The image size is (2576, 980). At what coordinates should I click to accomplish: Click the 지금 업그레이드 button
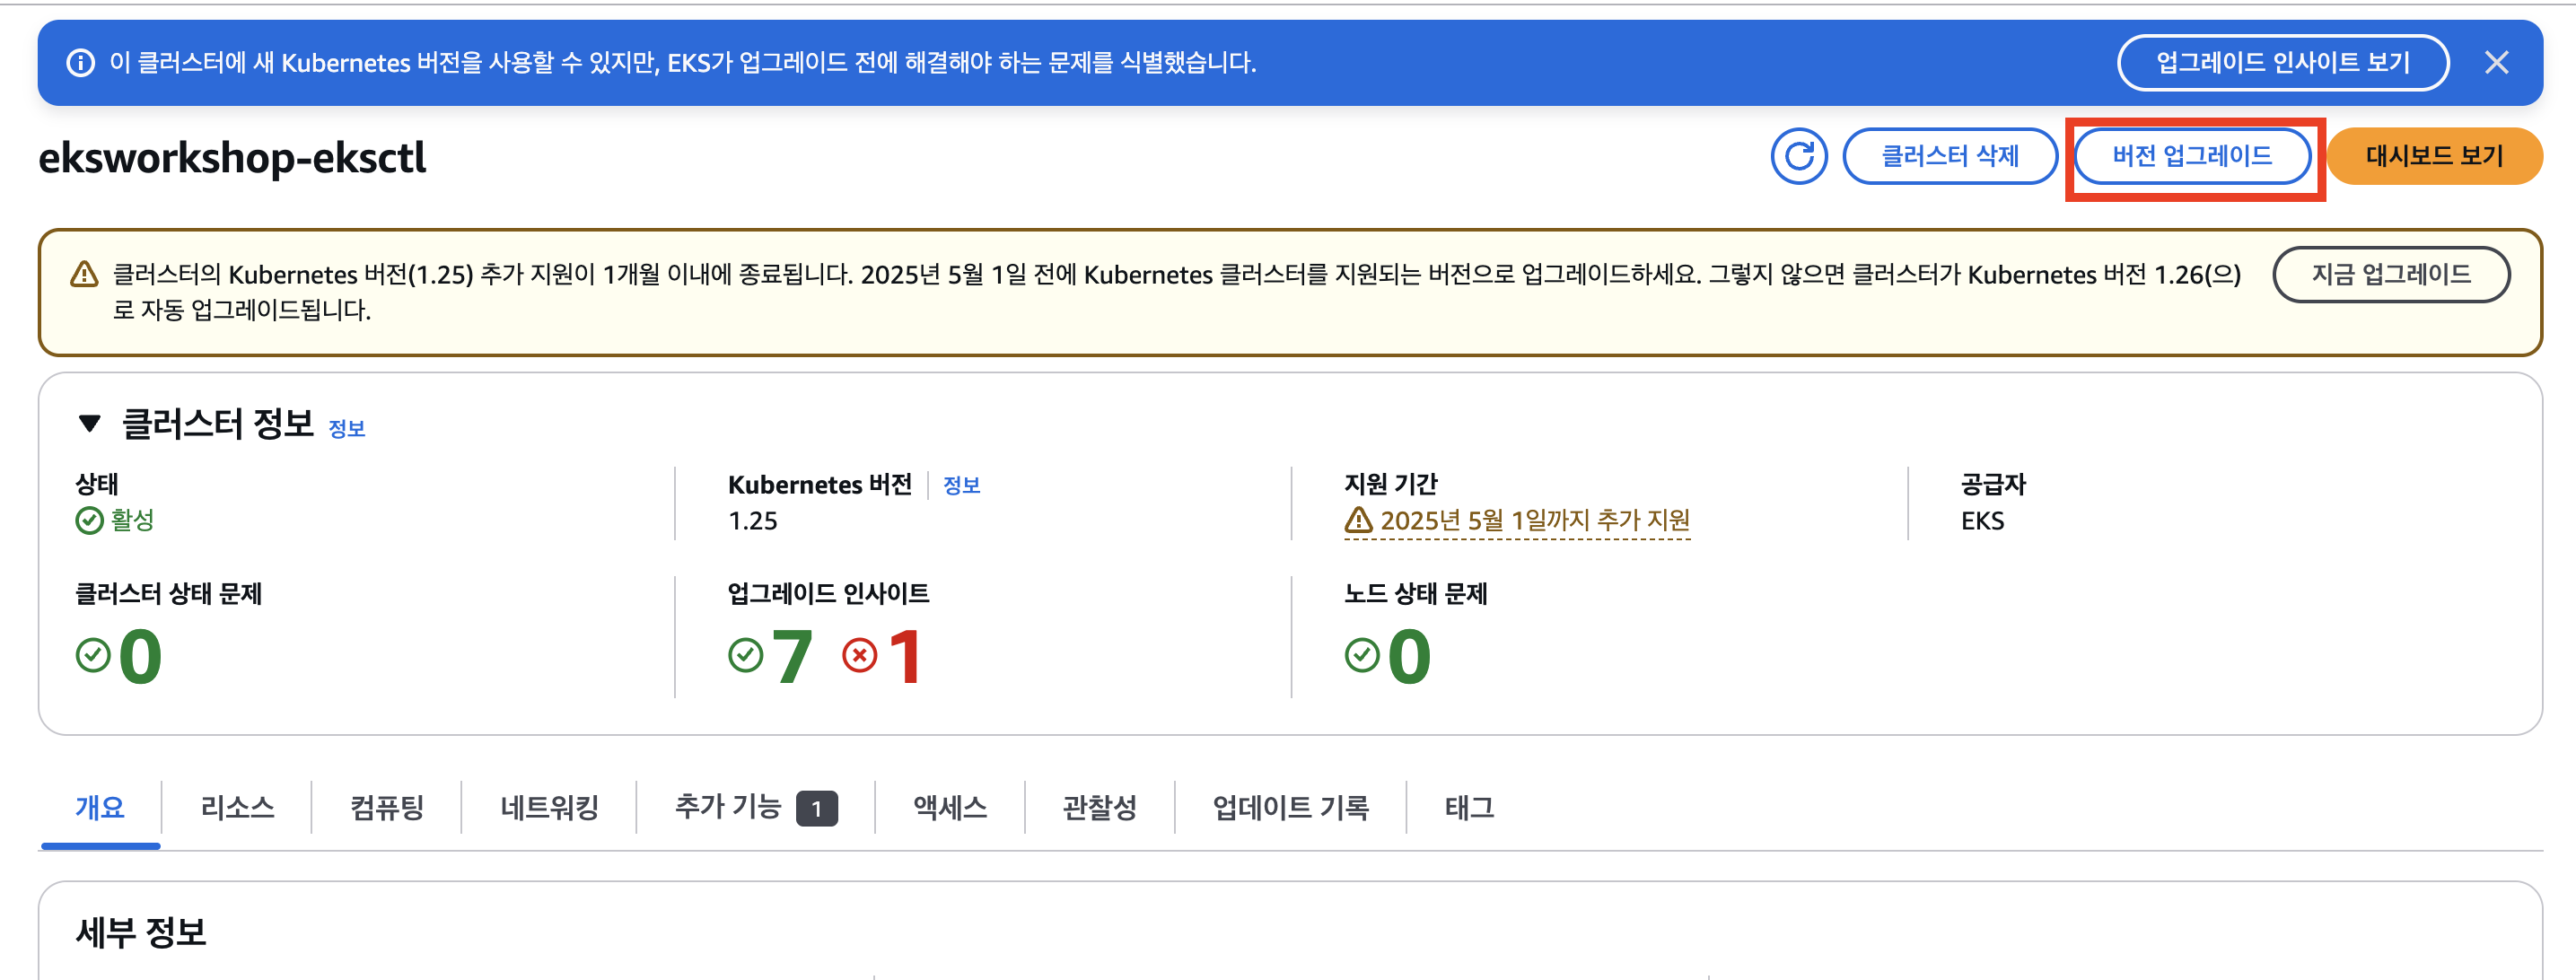2390,274
